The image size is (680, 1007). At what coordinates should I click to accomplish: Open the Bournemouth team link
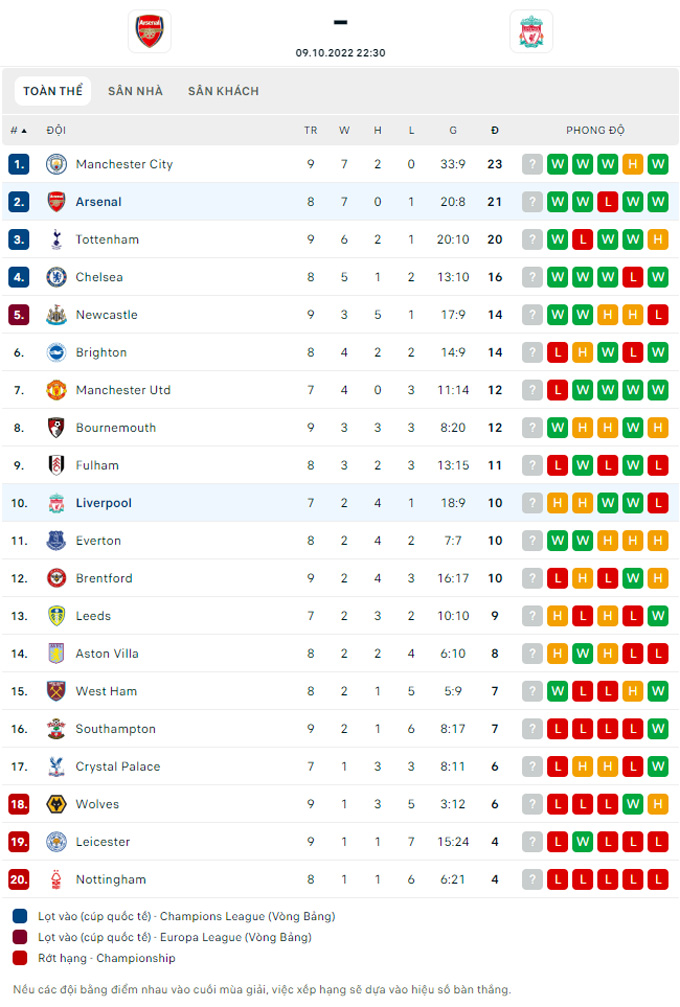tap(116, 428)
